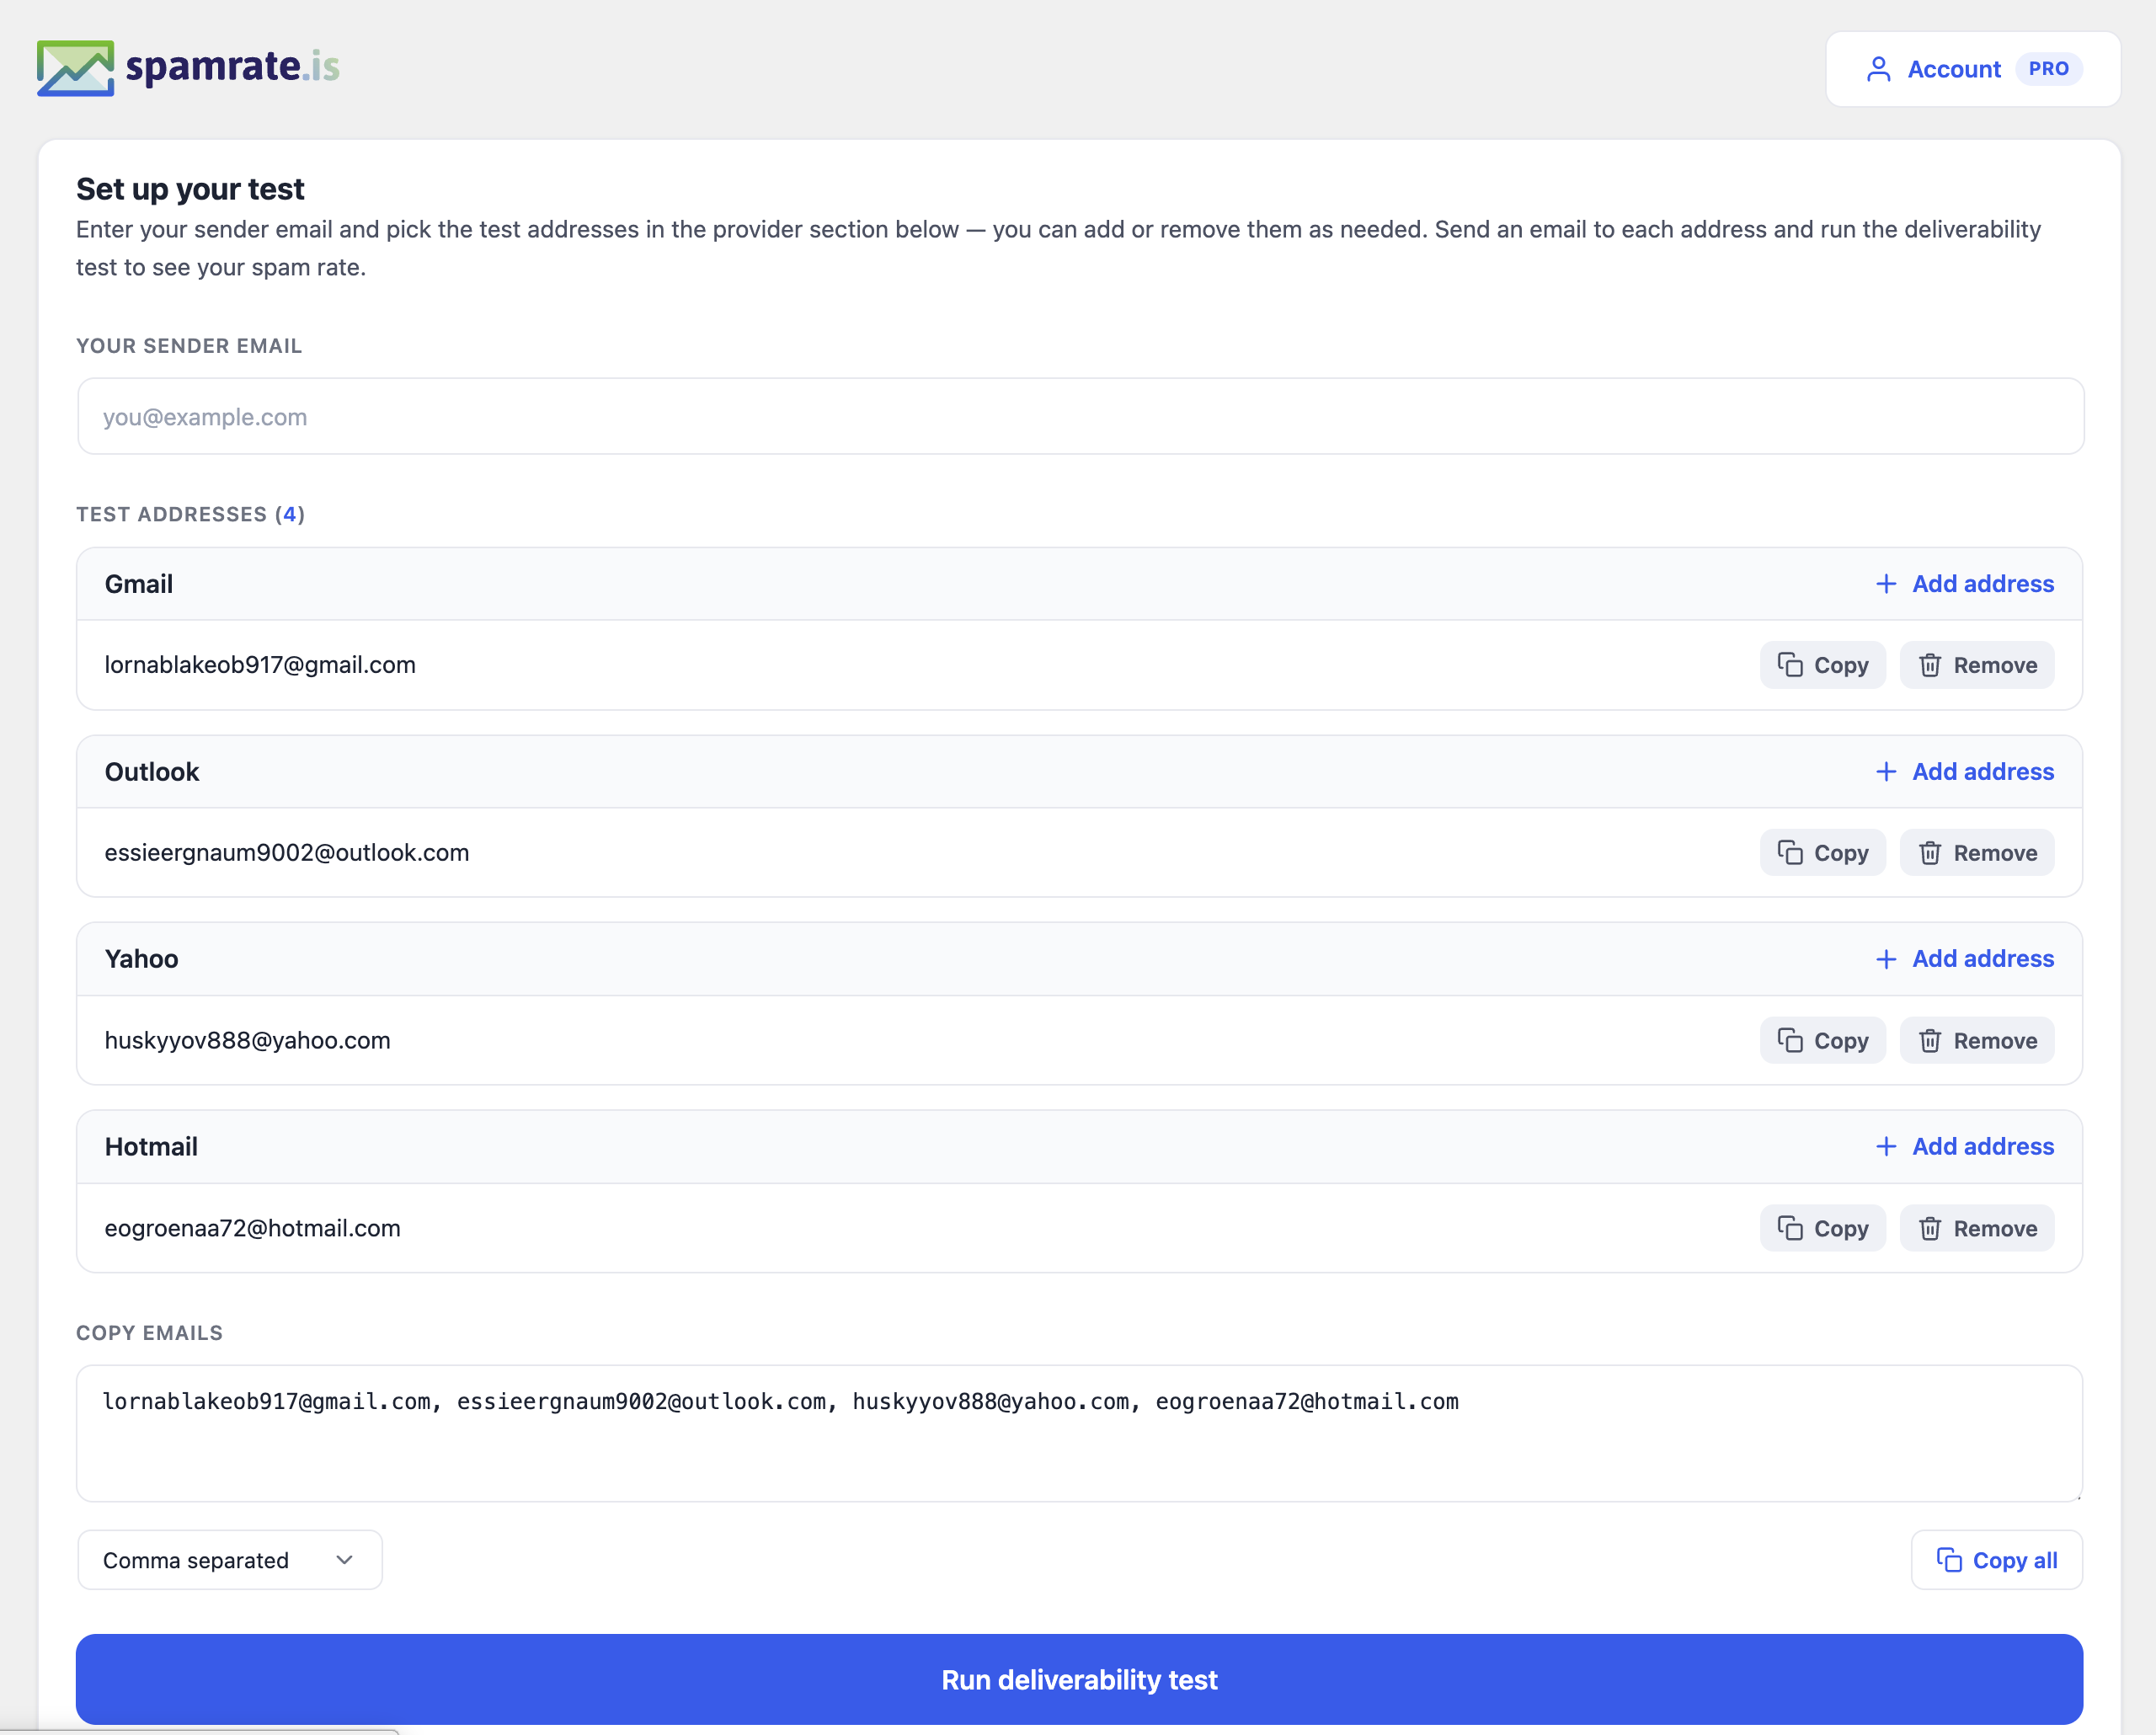Click the trash icon for lornablakeob917@gmail.com
Image resolution: width=2156 pixels, height=1735 pixels.
tap(1930, 665)
